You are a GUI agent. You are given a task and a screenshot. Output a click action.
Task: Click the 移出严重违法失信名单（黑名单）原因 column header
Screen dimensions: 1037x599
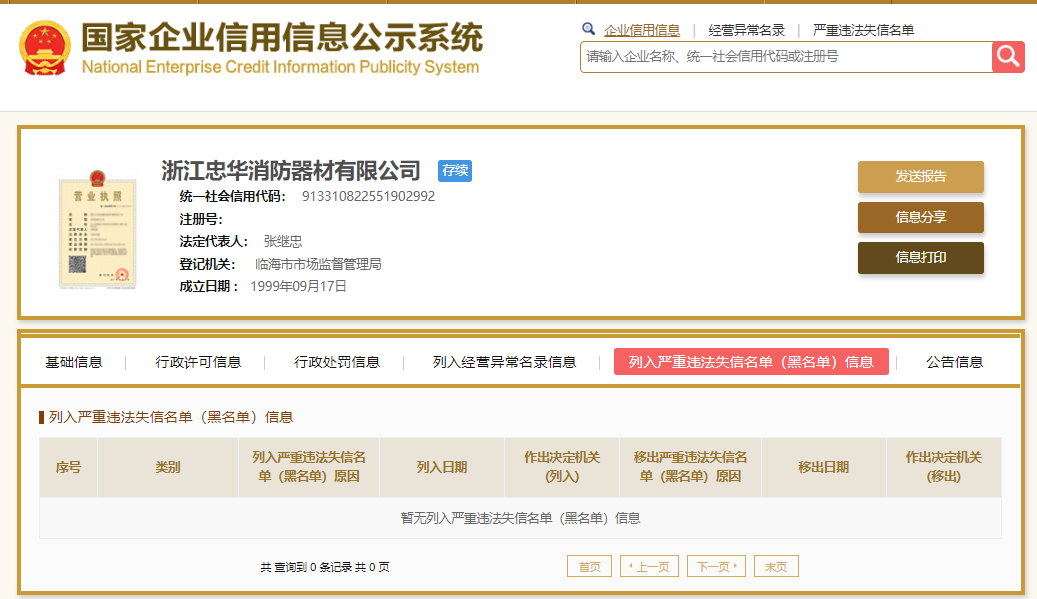pos(690,467)
